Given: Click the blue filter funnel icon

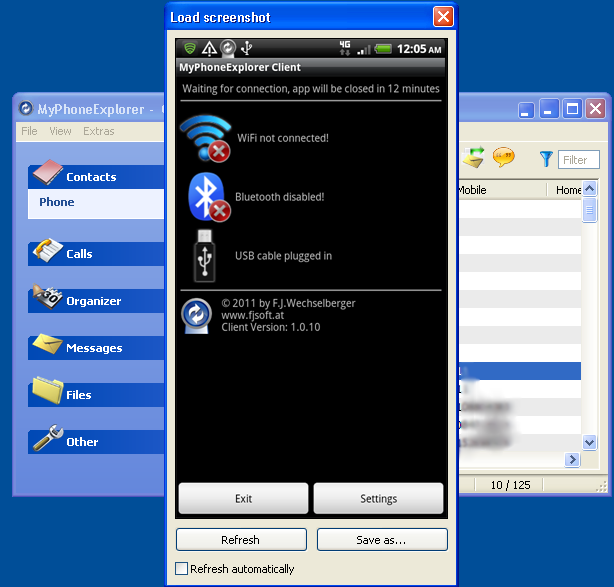Looking at the screenshot, I should [546, 159].
